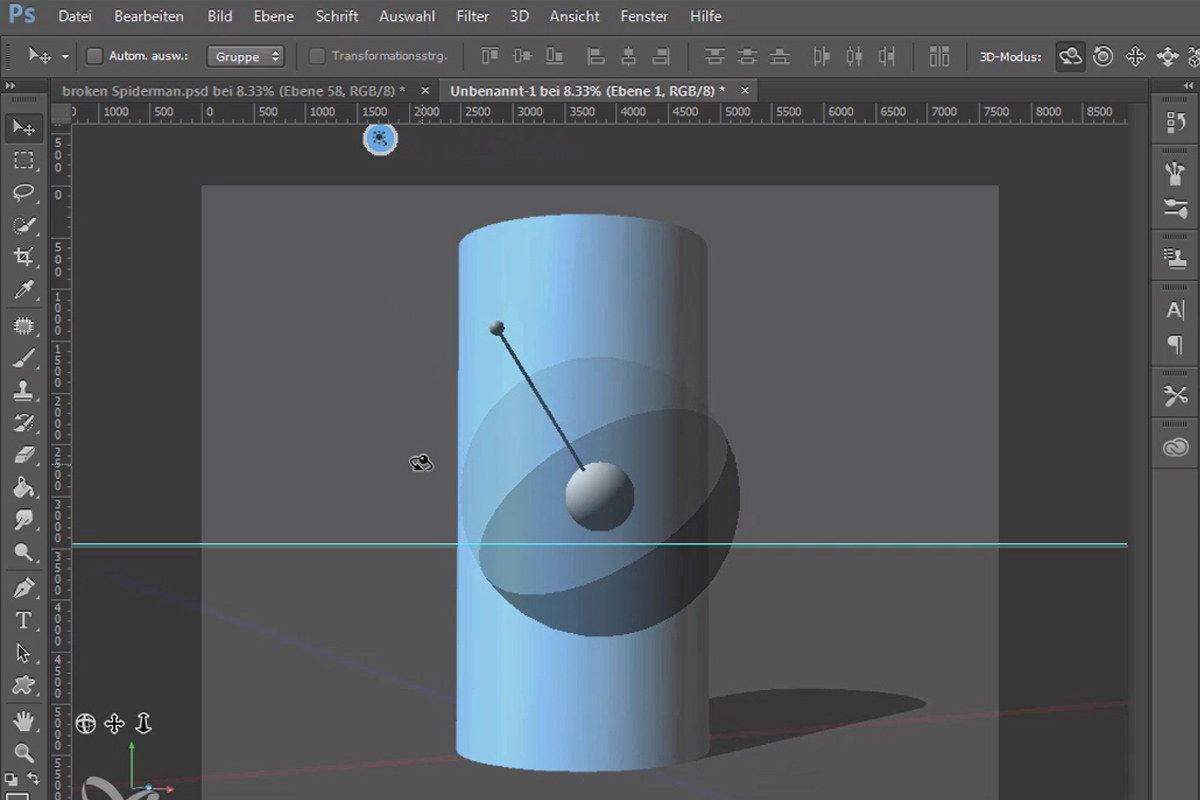This screenshot has height=800, width=1200.
Task: Click Align Top Edges button
Action: tap(490, 57)
